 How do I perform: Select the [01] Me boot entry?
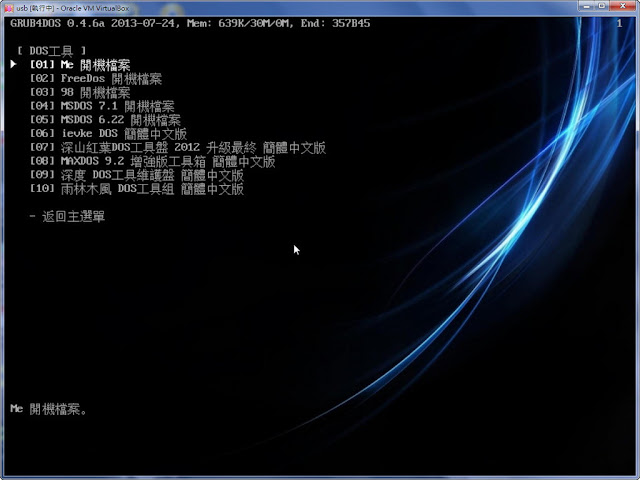tap(80, 65)
